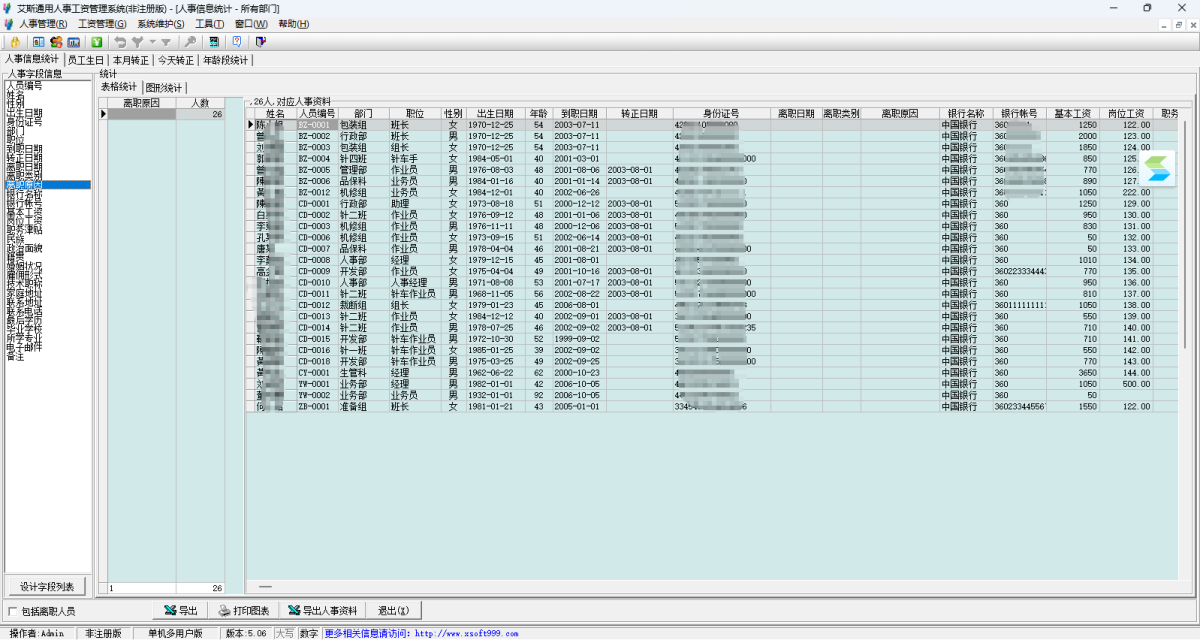Viewport: 1200px width, 640px height.
Task: Click the 设计字段列表 button
Action: click(x=47, y=586)
